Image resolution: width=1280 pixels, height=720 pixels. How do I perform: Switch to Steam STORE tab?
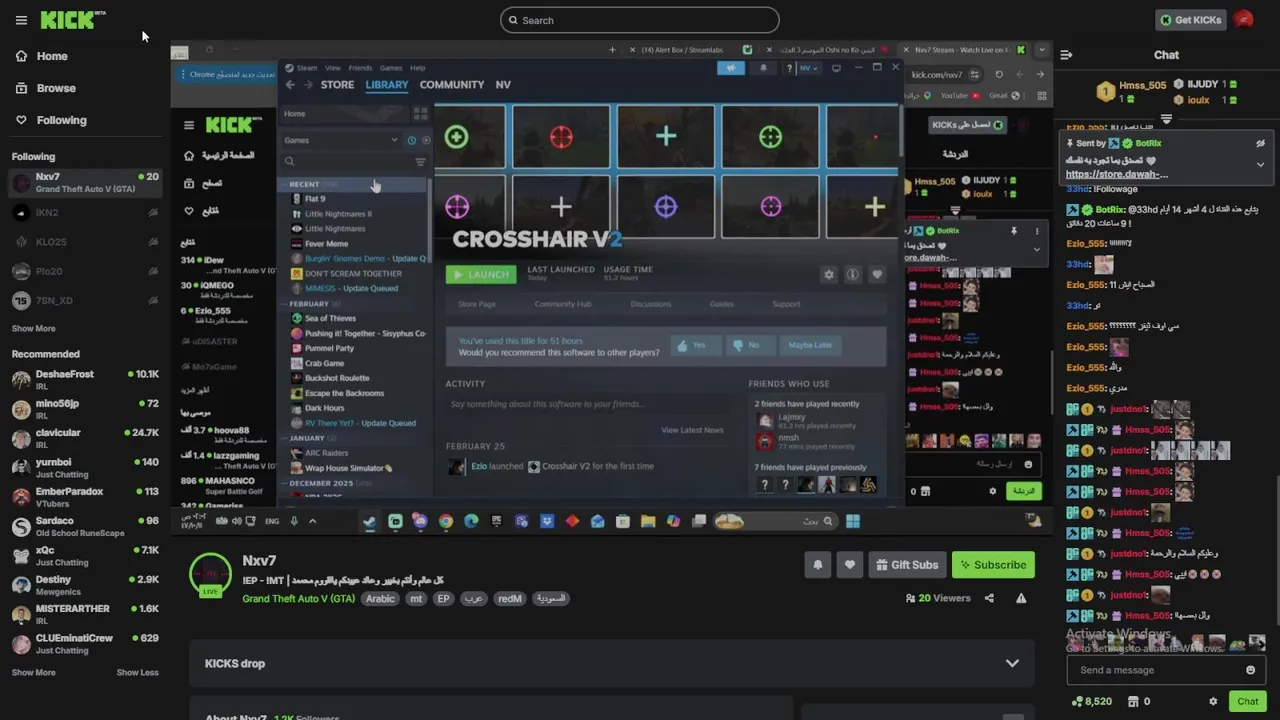337,85
